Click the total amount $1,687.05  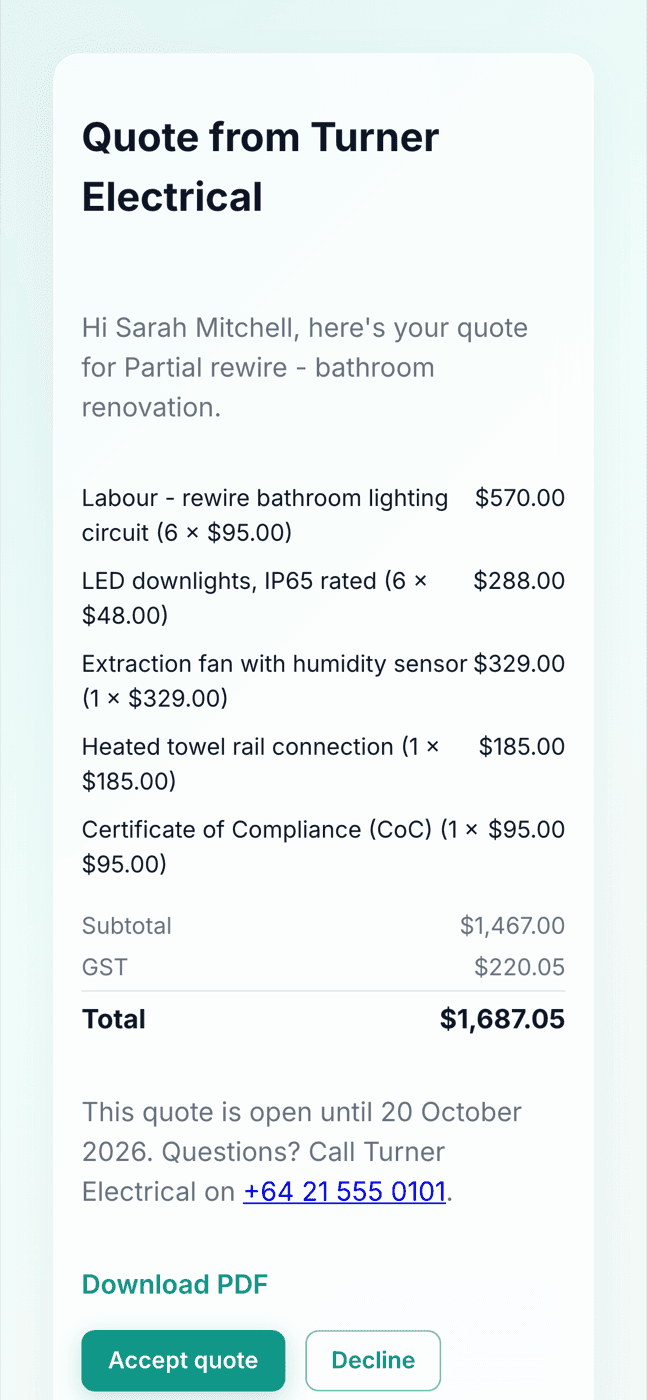[x=502, y=1019]
